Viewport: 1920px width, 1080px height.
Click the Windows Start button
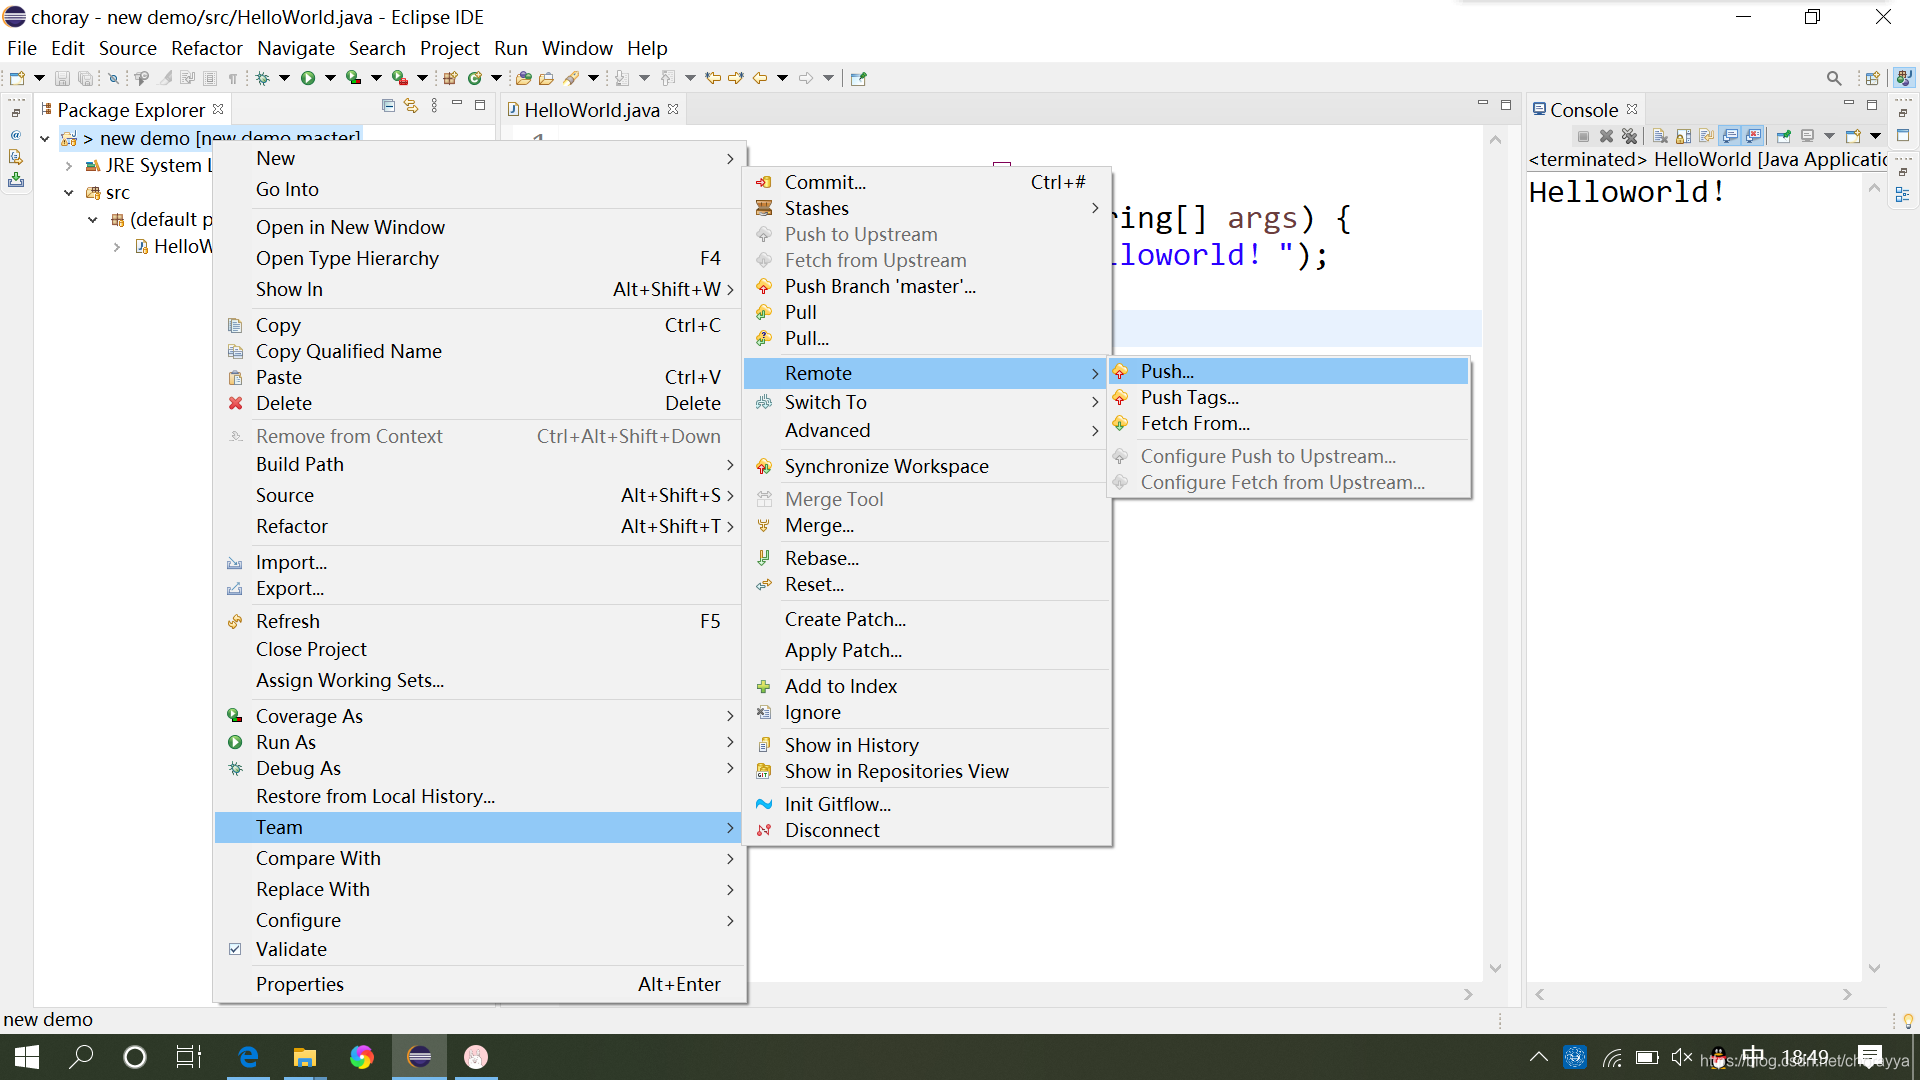pyautogui.click(x=27, y=1057)
